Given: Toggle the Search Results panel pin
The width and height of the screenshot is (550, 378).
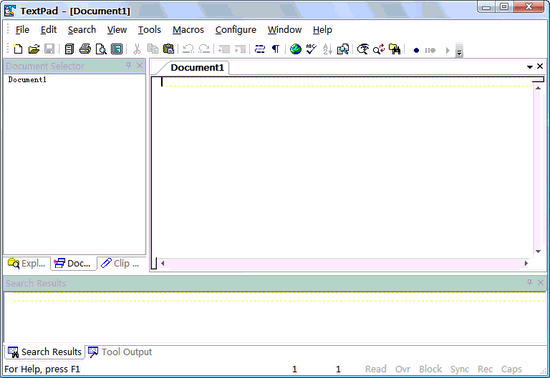Looking at the screenshot, I should [530, 283].
